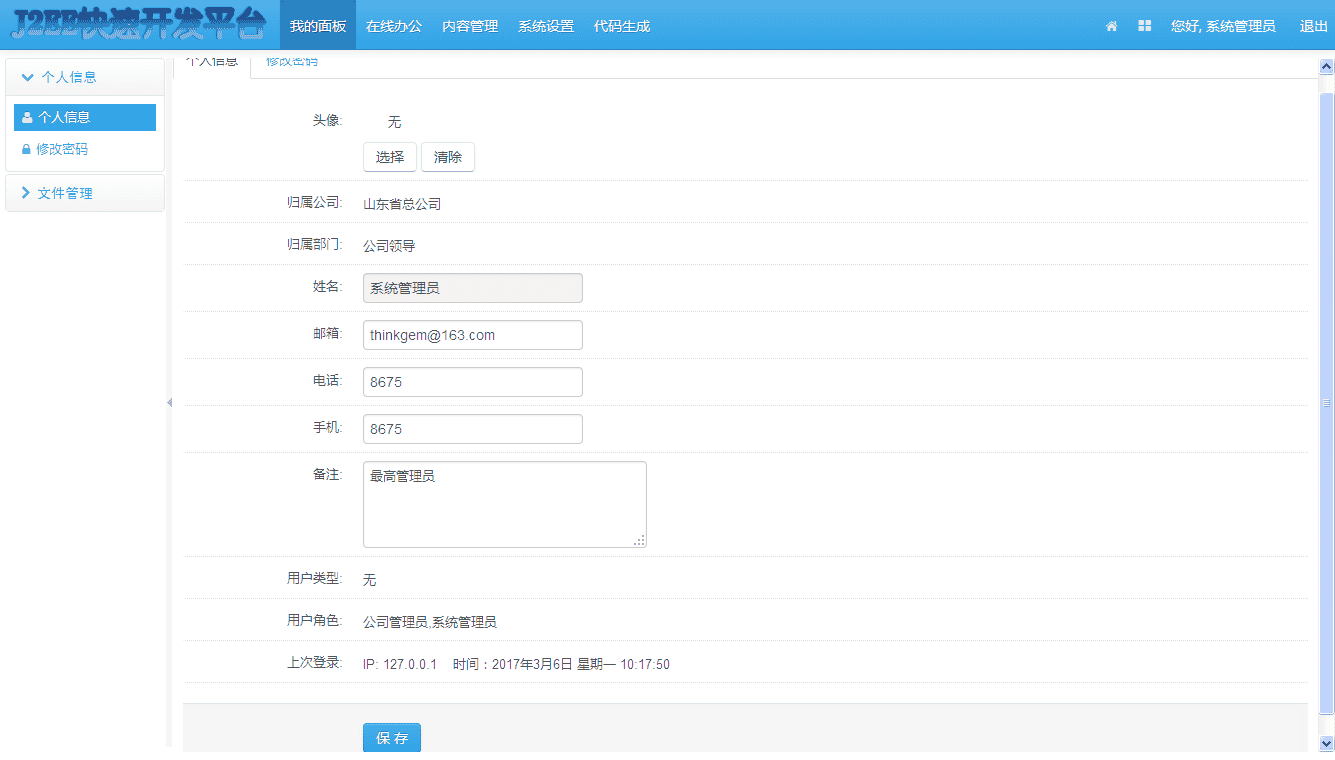This screenshot has height=760, width=1335.
Task: Click the home icon in the top bar
Action: [1111, 26]
